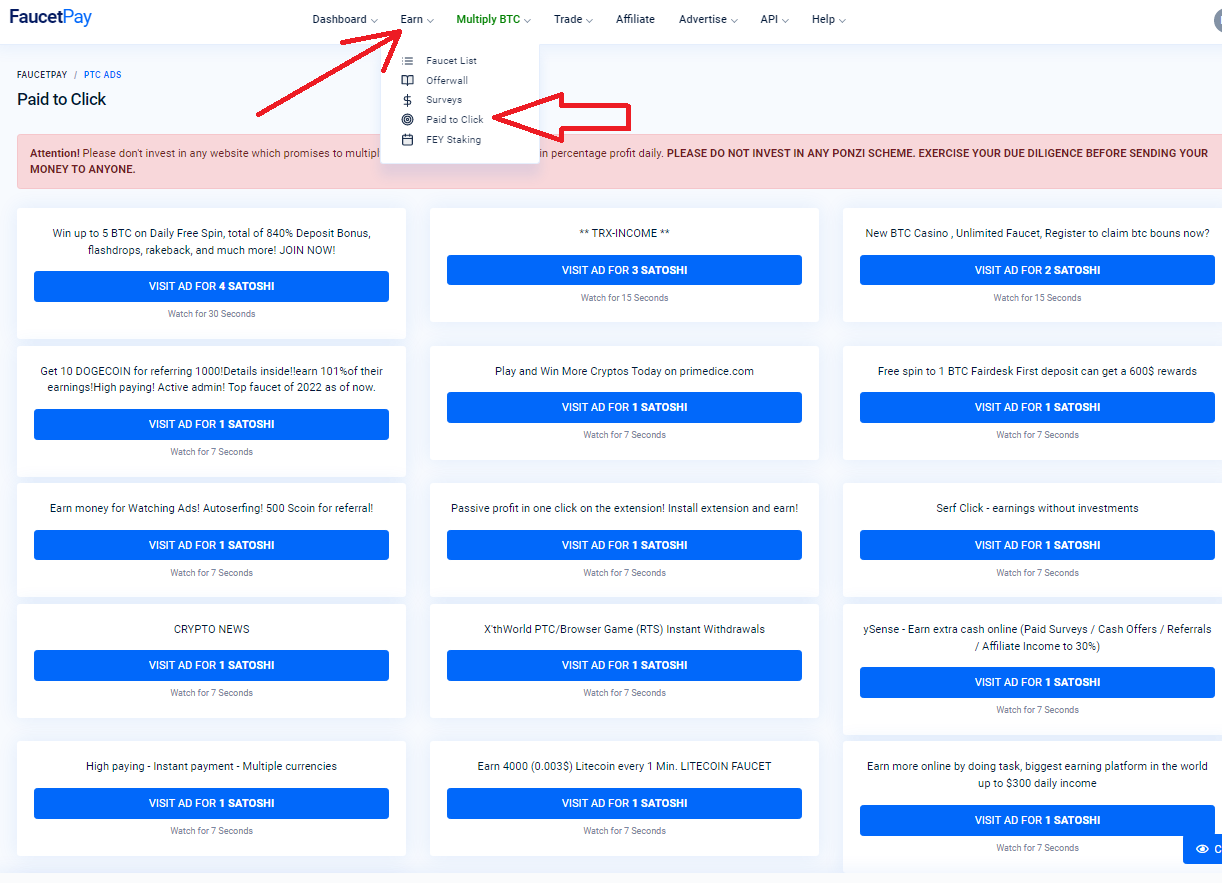Open the API dropdown menu
The image size is (1222, 883).
[x=774, y=19]
